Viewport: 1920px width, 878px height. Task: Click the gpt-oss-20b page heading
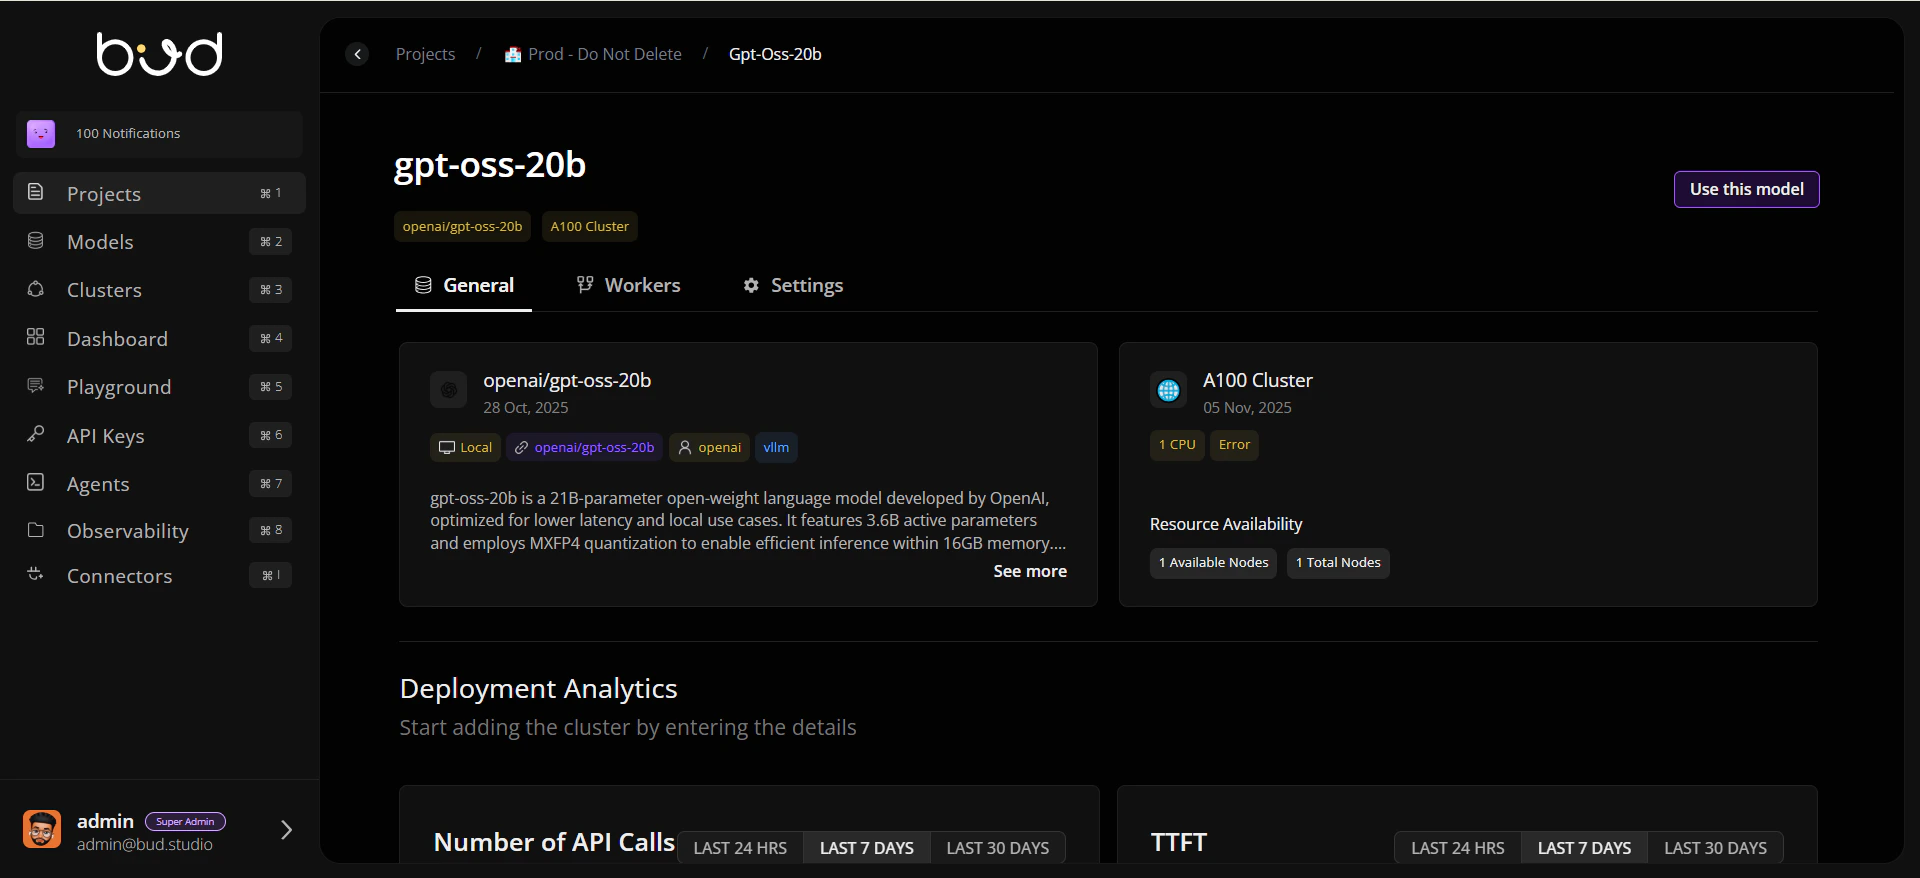click(x=490, y=165)
